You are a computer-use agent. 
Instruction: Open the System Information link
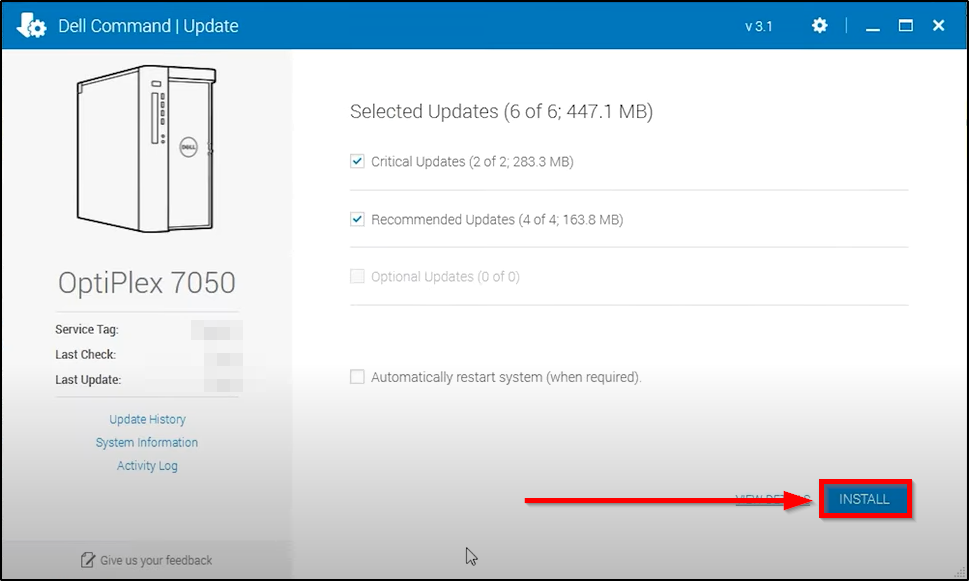pyautogui.click(x=147, y=443)
